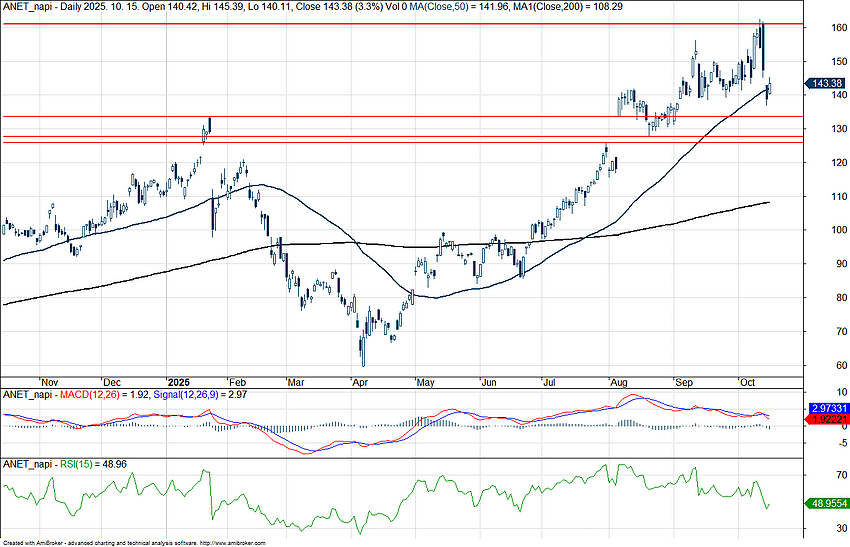Viewport: 850px width, 547px height.
Task: Click the Apr month label on date axis
Action: coord(357,383)
